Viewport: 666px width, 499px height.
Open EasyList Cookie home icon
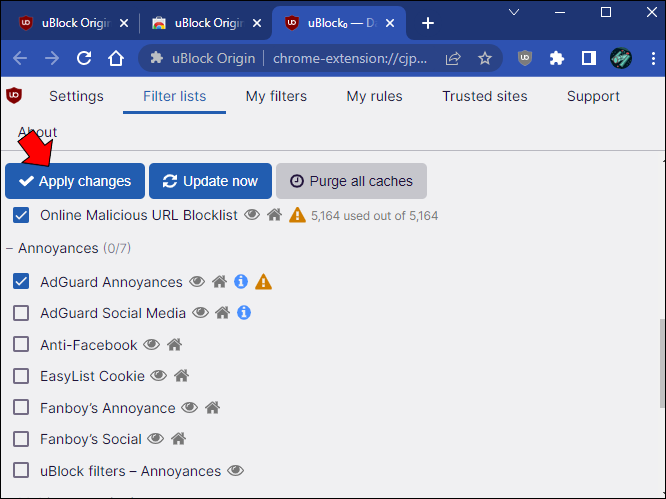[x=181, y=375]
